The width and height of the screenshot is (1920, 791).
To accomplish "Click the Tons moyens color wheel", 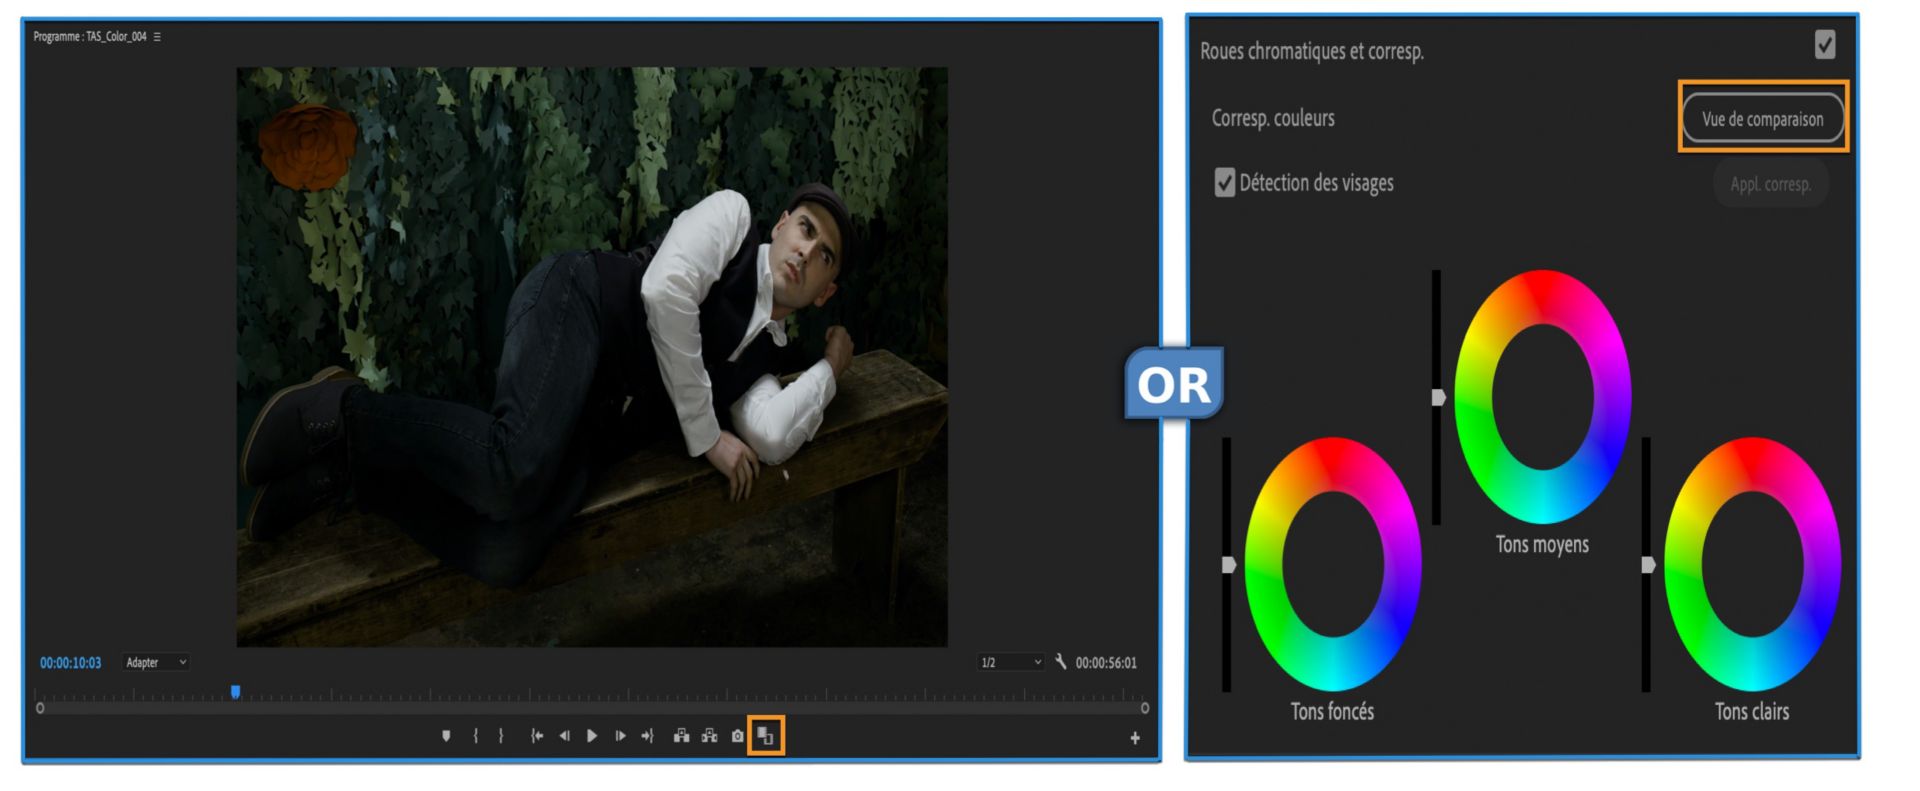I will [1543, 397].
